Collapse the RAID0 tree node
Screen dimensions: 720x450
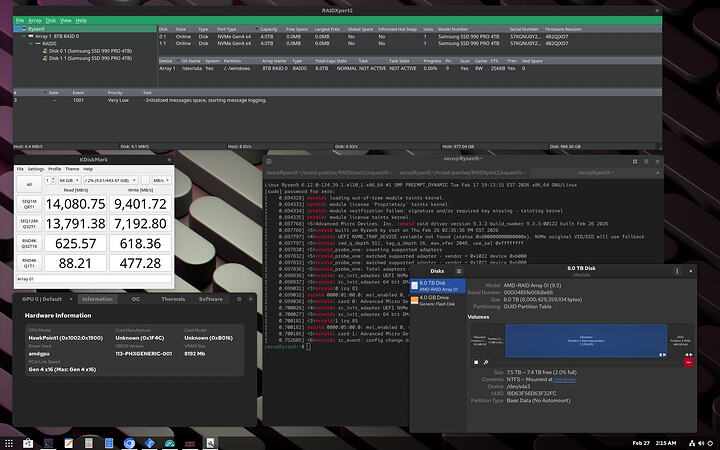tap(31, 43)
